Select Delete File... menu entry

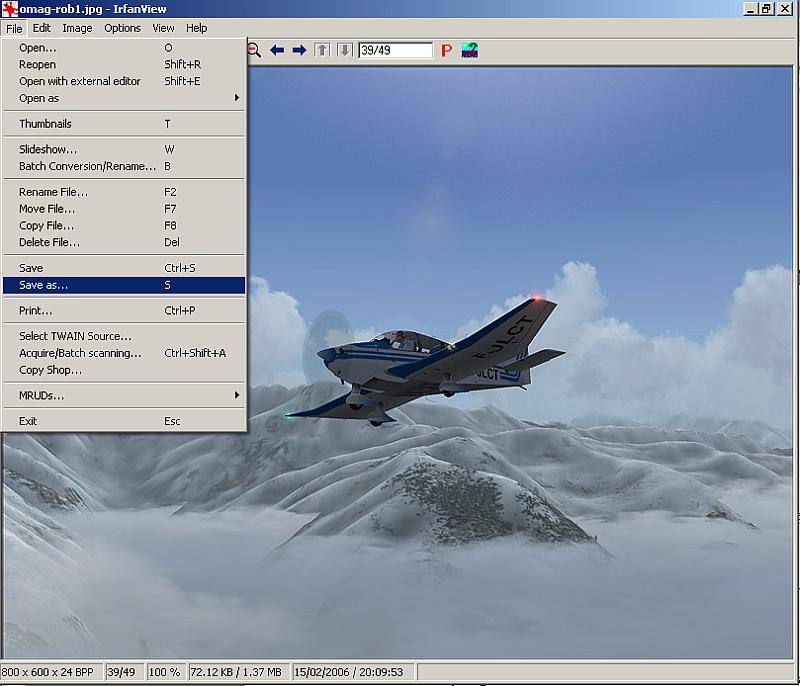point(50,242)
